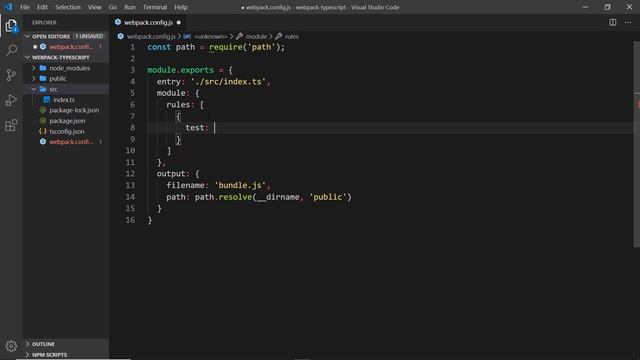
Task: Click path.resolve on line 14
Action: (x=223, y=197)
